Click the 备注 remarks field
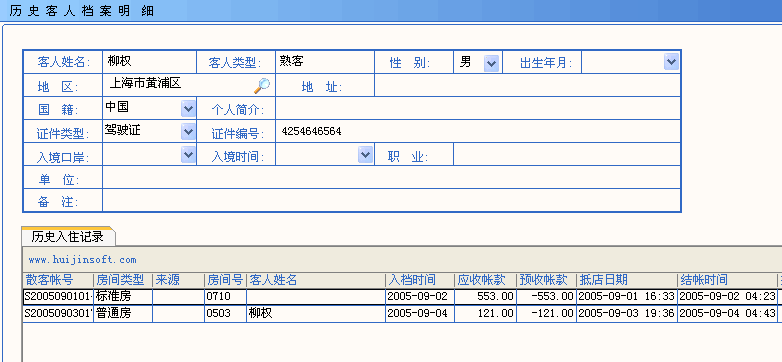782x362 pixels. click(391, 200)
